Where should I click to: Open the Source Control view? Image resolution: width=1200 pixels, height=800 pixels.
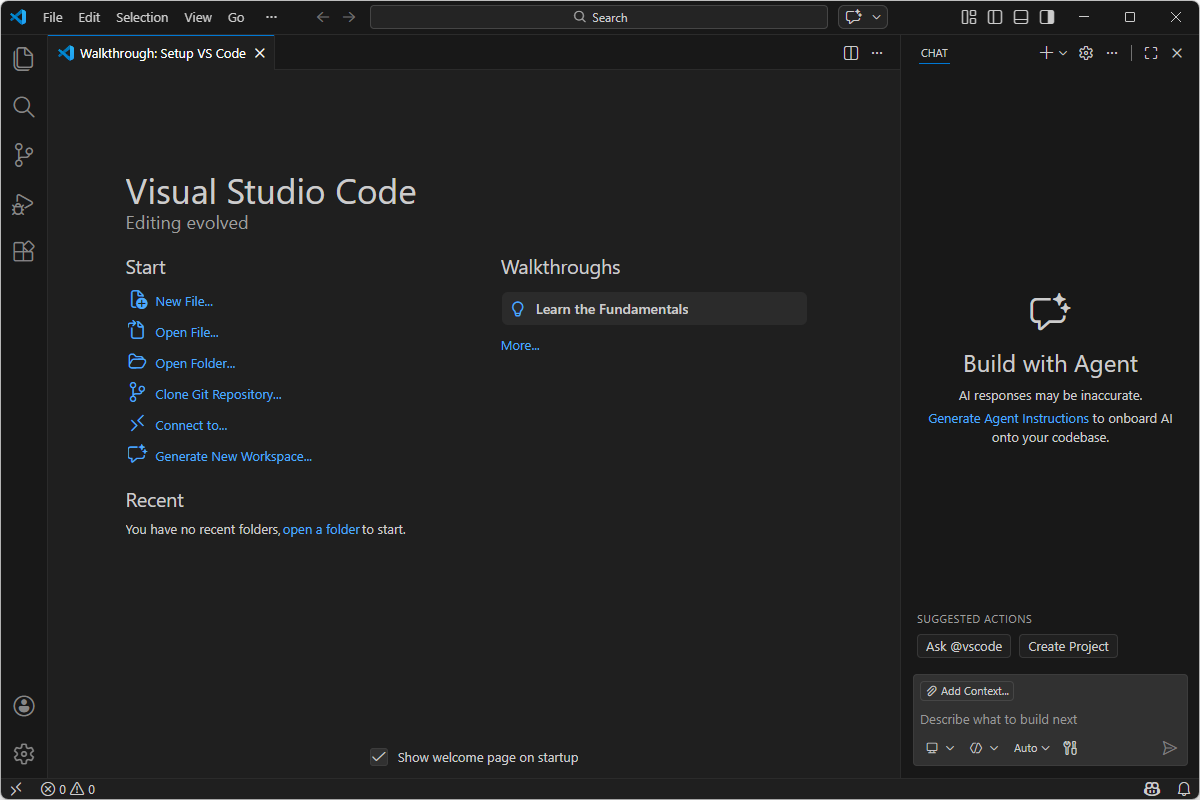[x=24, y=155]
